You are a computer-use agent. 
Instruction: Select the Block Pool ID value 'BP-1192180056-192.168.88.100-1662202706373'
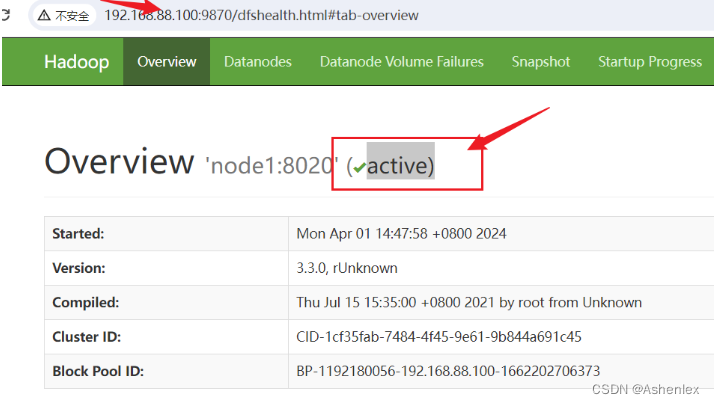448,371
